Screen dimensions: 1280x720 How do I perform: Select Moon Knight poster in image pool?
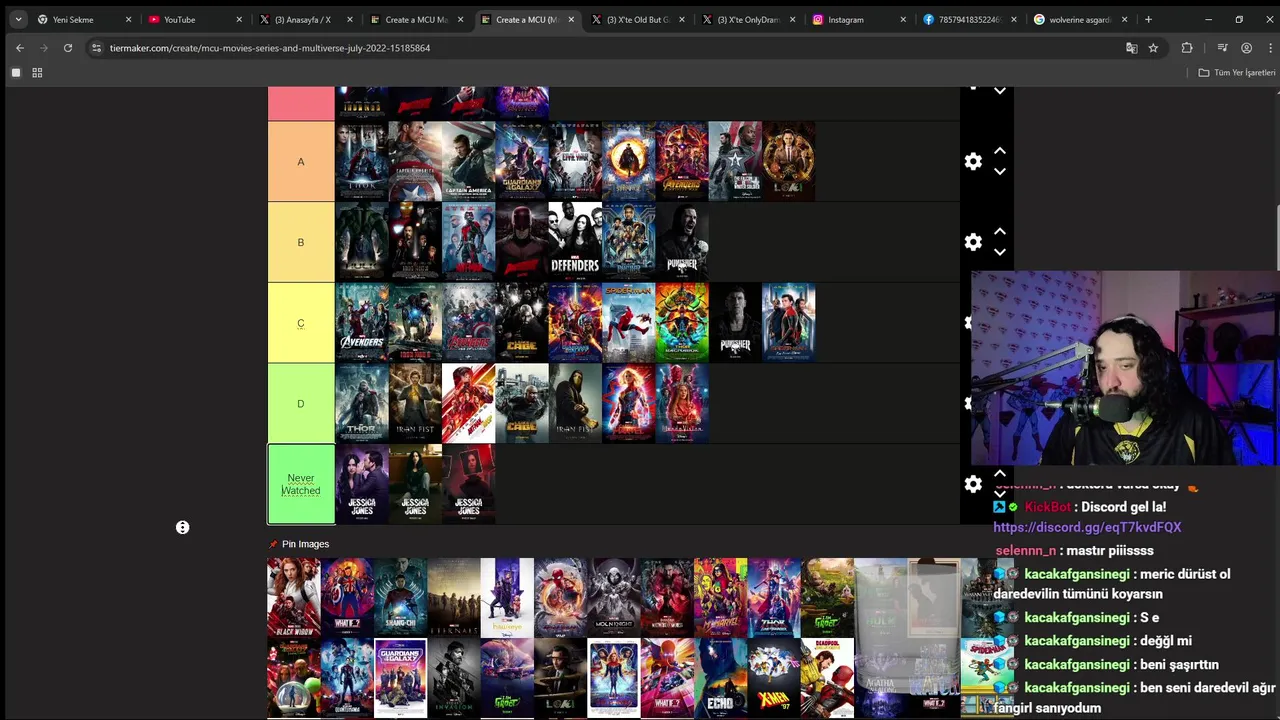pos(614,598)
